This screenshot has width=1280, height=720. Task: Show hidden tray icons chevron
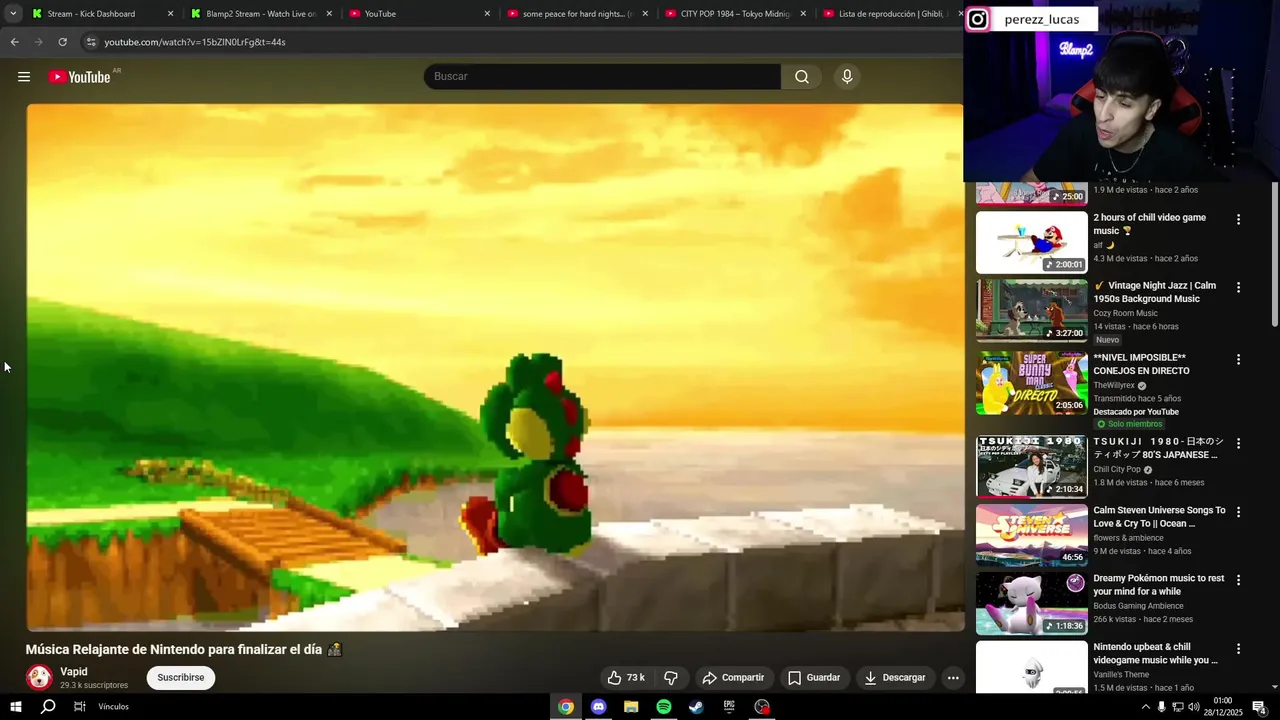1146,707
